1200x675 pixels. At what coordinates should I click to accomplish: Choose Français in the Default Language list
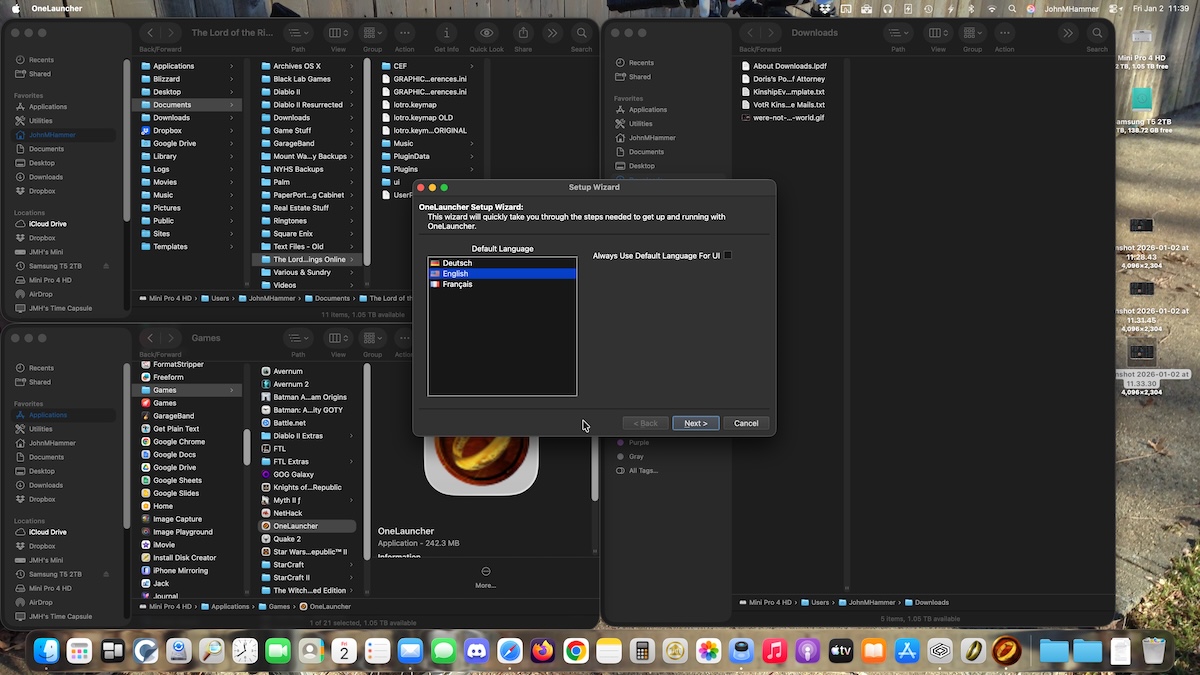pyautogui.click(x=502, y=284)
